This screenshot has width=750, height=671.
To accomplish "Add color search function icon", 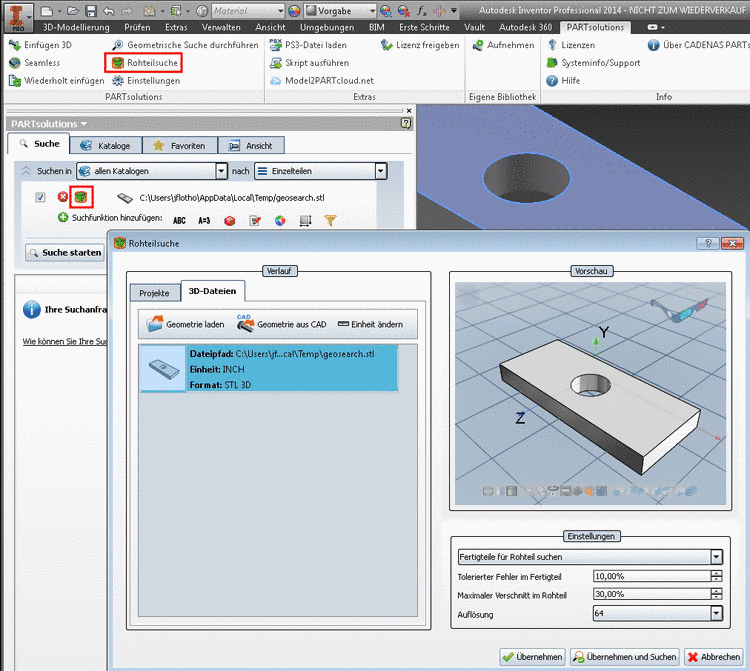I will click(280, 219).
